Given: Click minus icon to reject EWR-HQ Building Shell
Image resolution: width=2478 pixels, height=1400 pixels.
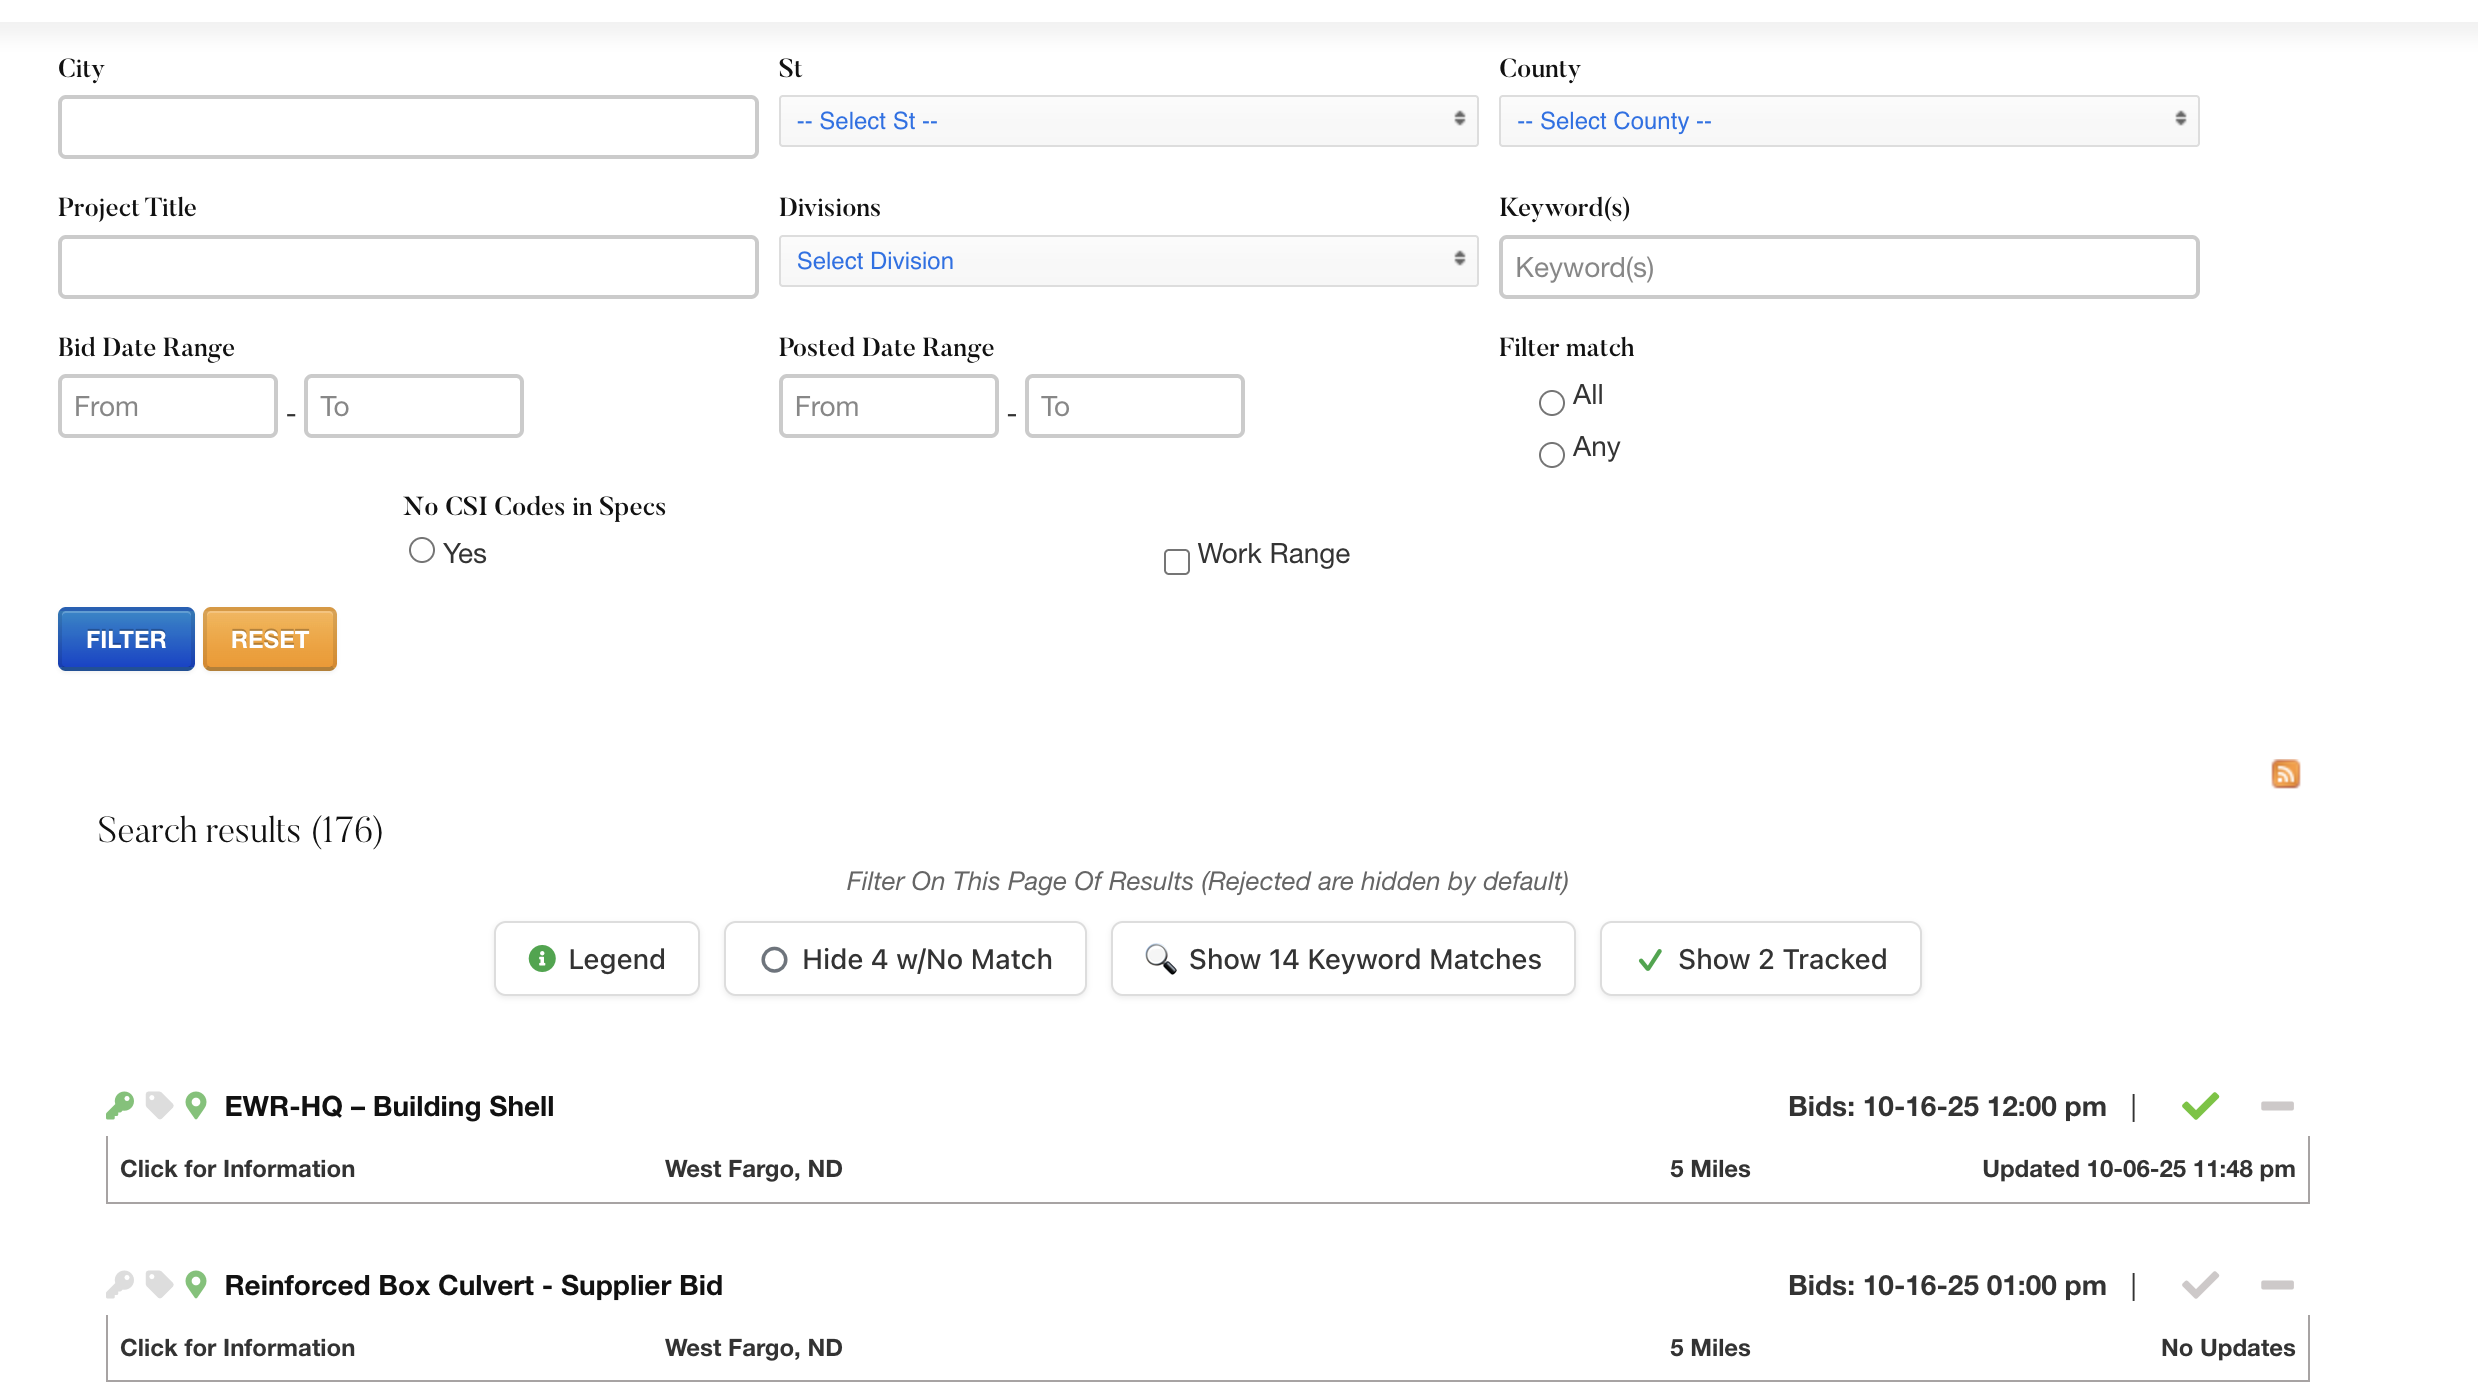Looking at the screenshot, I should (2277, 1105).
